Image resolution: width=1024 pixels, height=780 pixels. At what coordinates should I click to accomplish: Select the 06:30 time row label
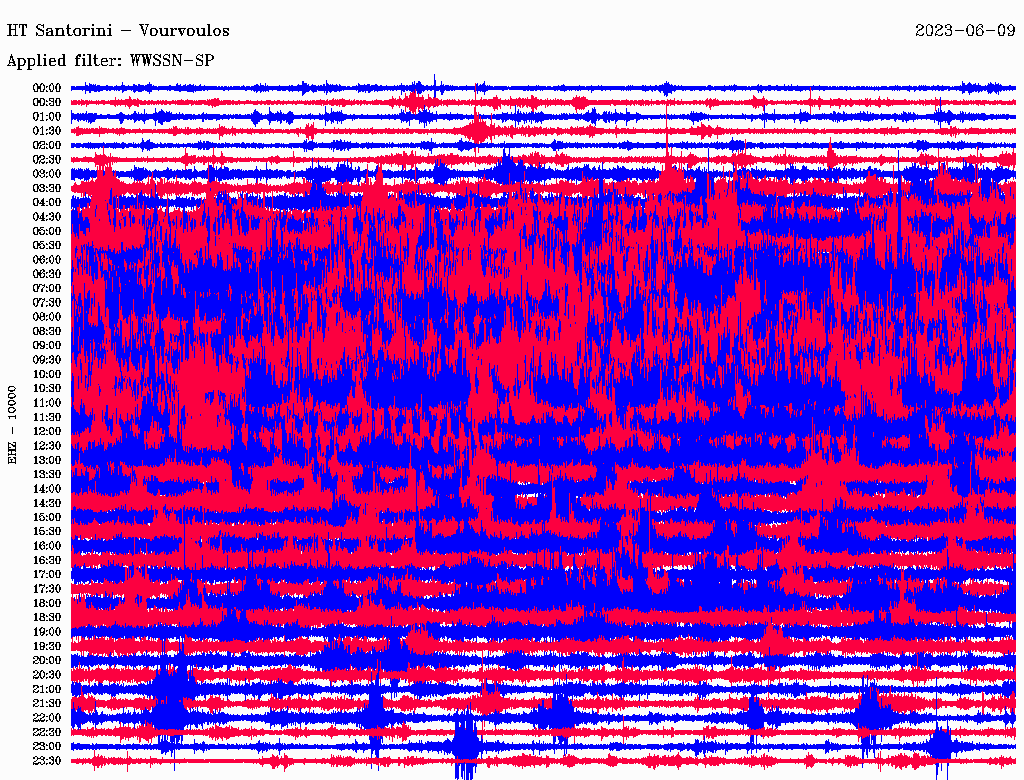(47, 274)
